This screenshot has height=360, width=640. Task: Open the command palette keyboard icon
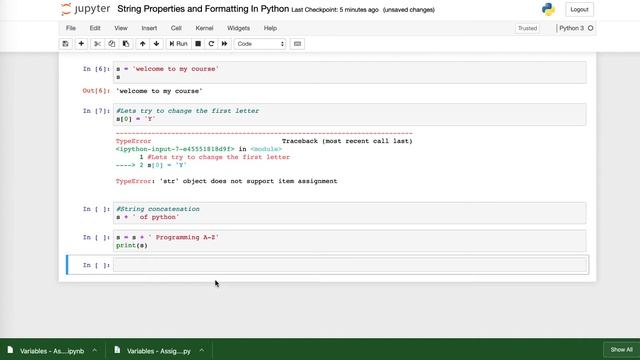tap(298, 44)
